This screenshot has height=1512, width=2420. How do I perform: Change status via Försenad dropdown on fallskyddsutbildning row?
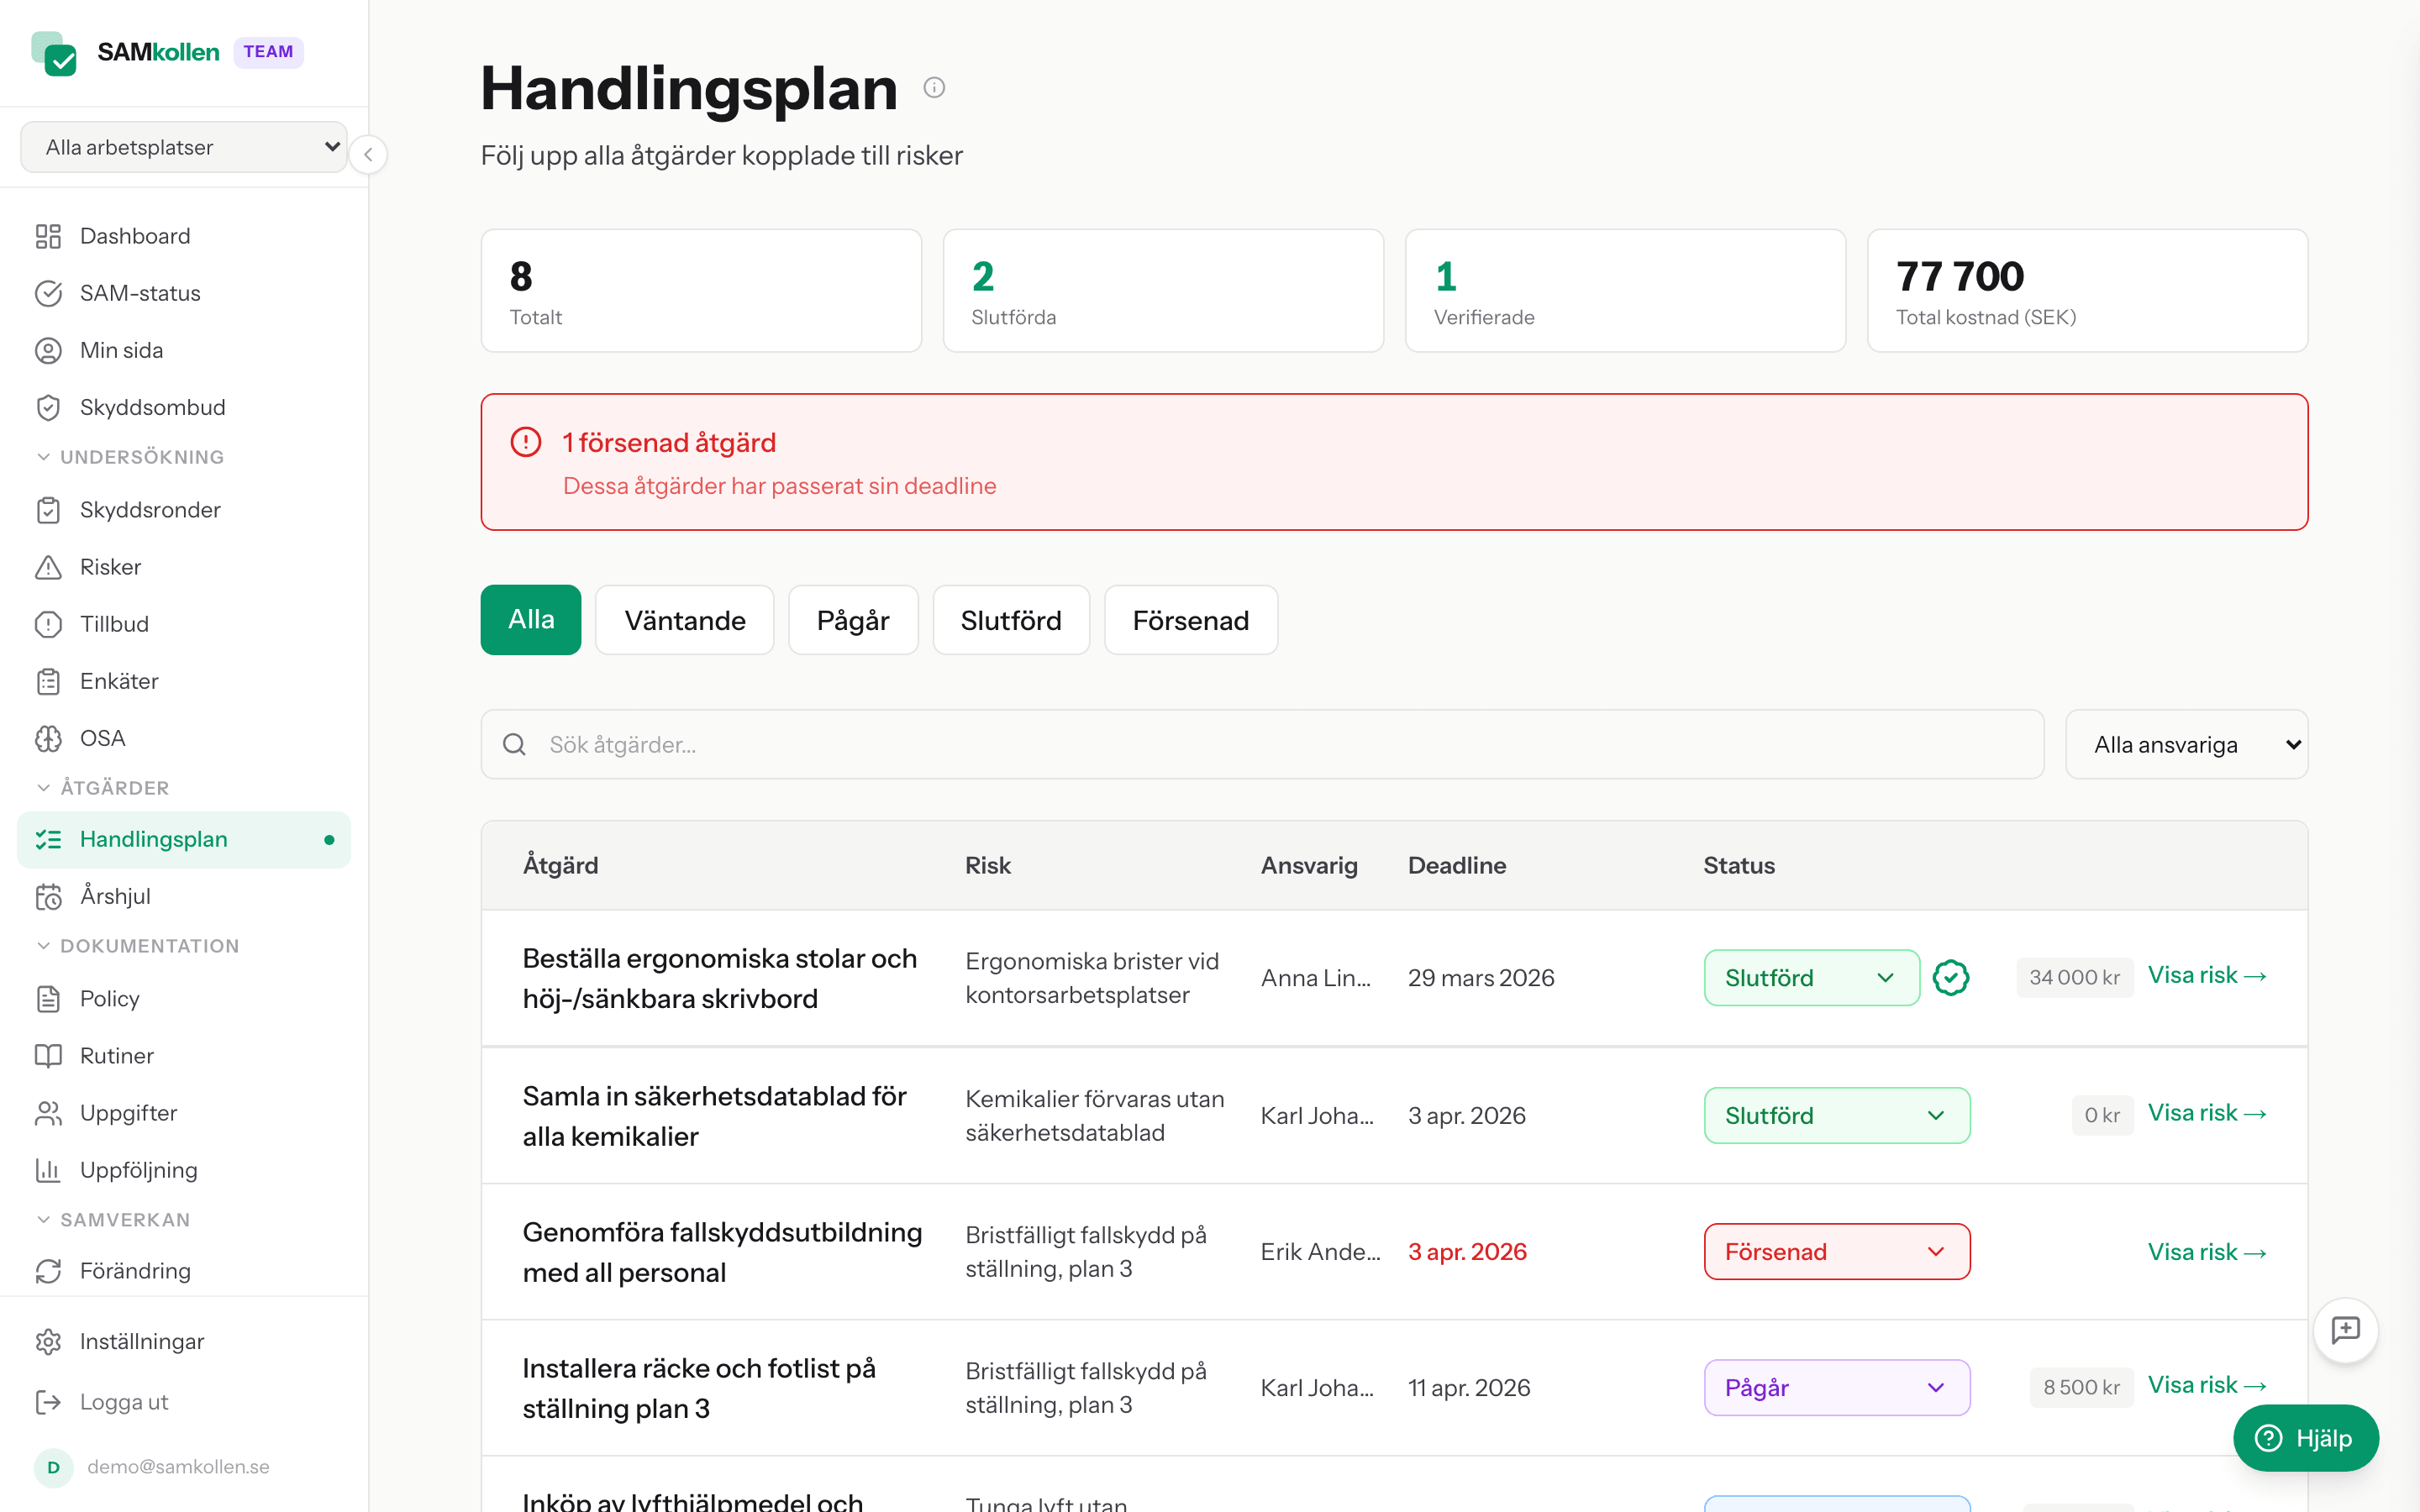[x=1836, y=1251]
